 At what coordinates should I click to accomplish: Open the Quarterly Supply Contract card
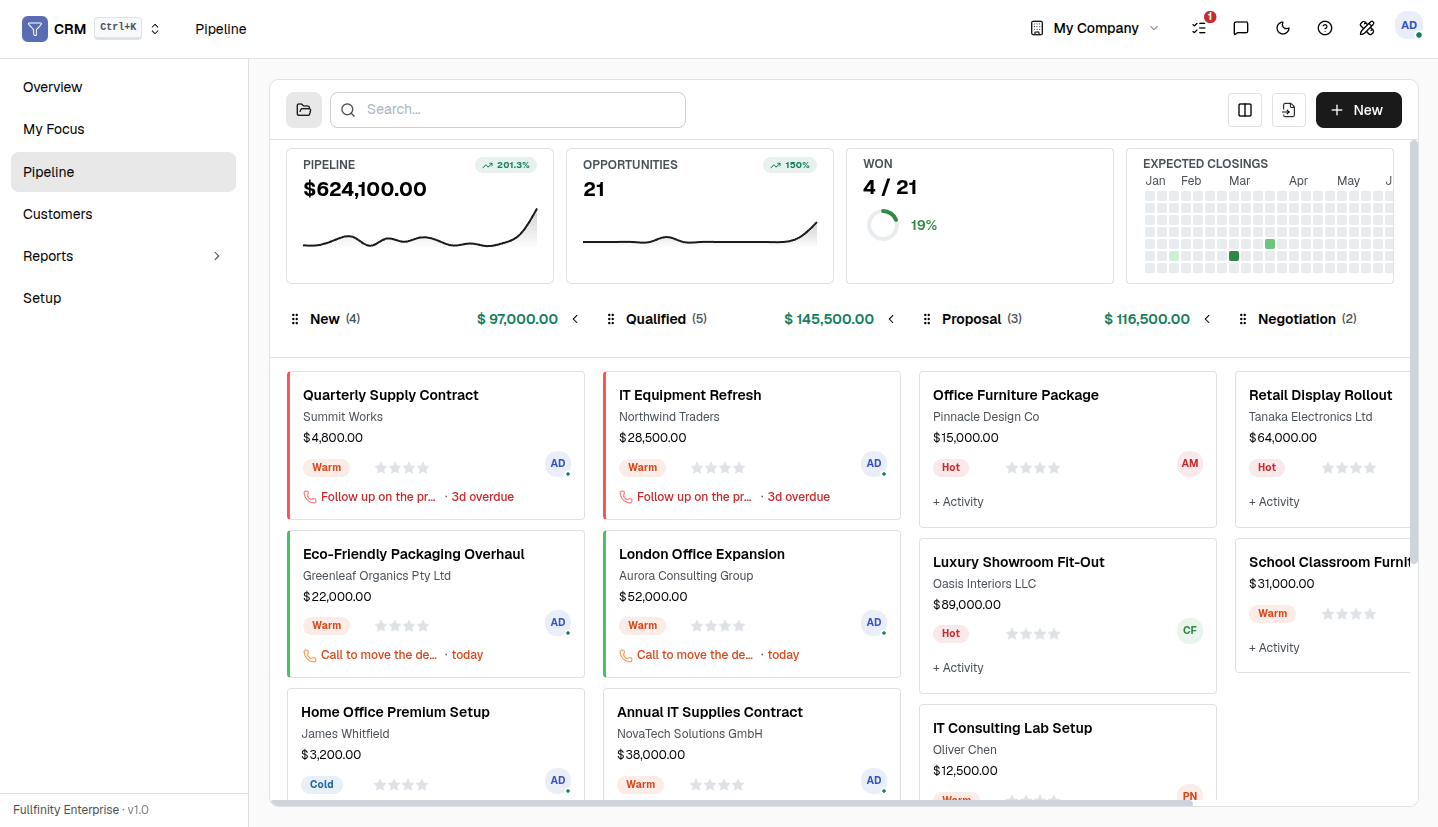(436, 446)
